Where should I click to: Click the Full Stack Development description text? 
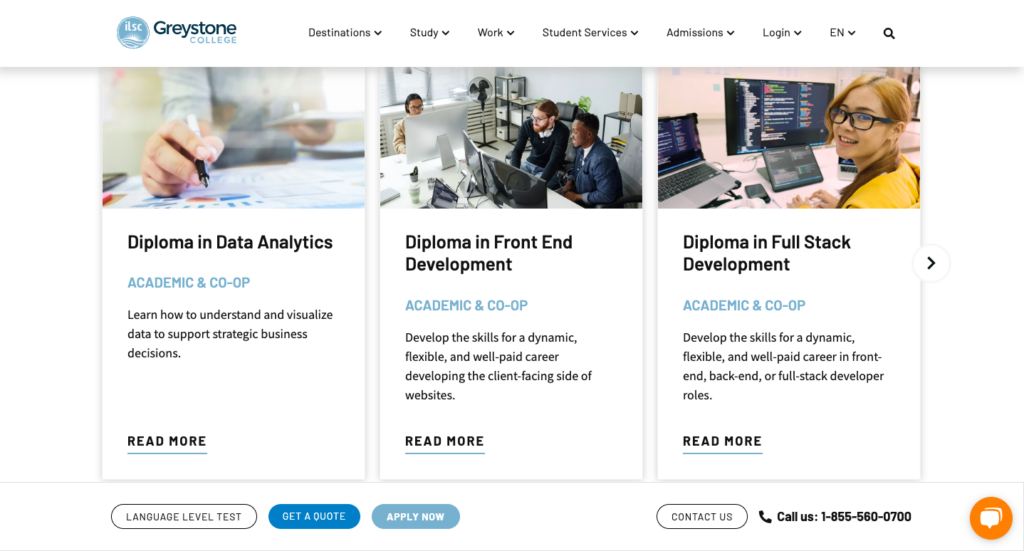tap(783, 366)
